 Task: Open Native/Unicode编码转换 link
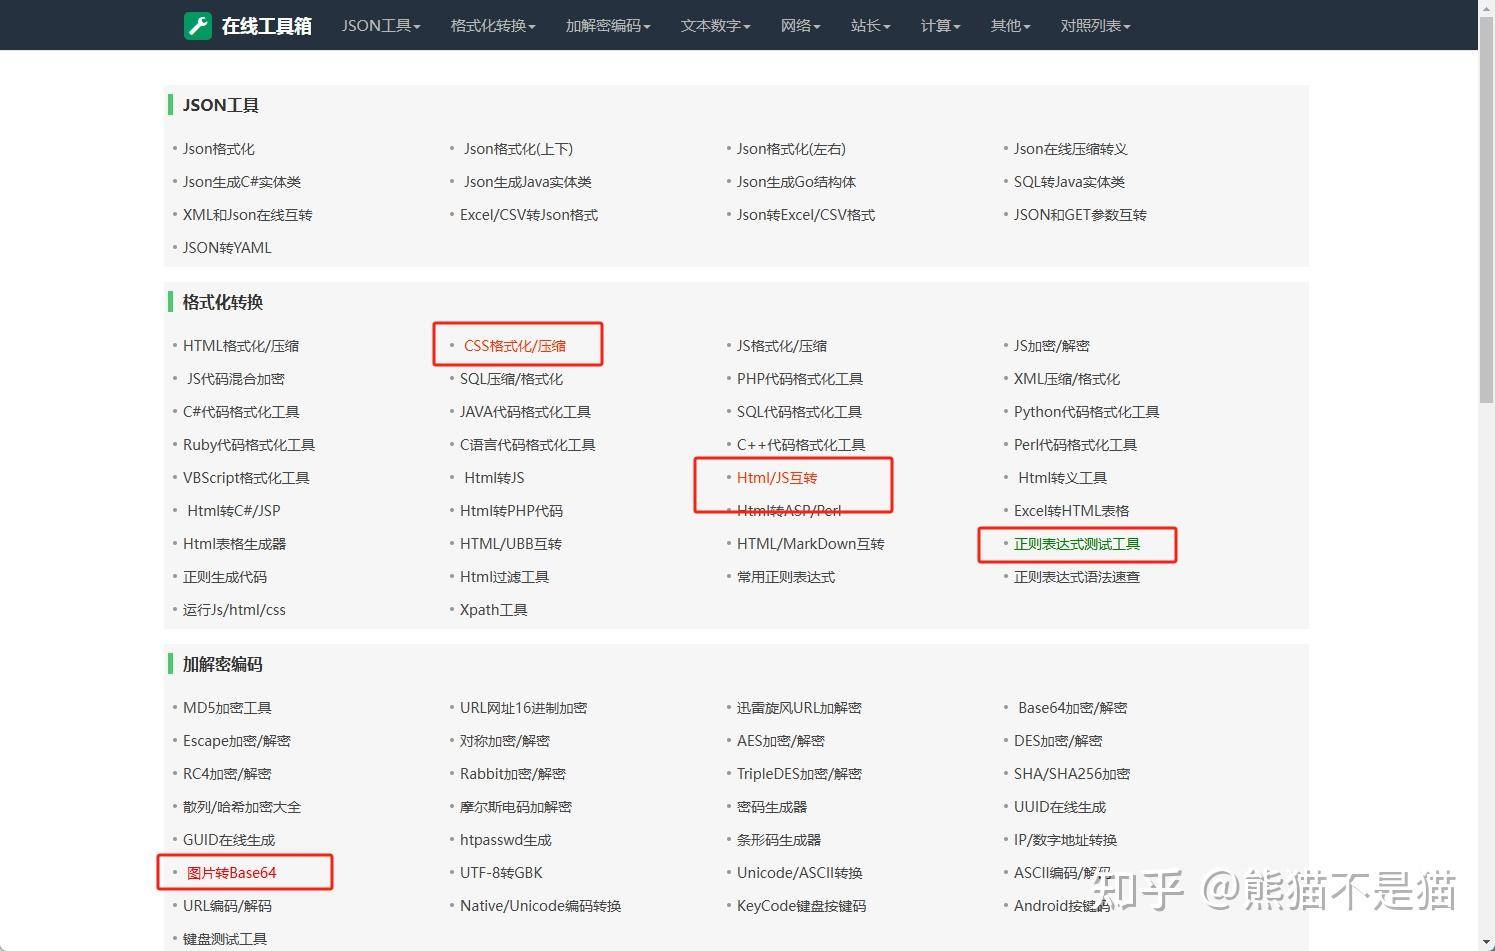click(x=541, y=906)
